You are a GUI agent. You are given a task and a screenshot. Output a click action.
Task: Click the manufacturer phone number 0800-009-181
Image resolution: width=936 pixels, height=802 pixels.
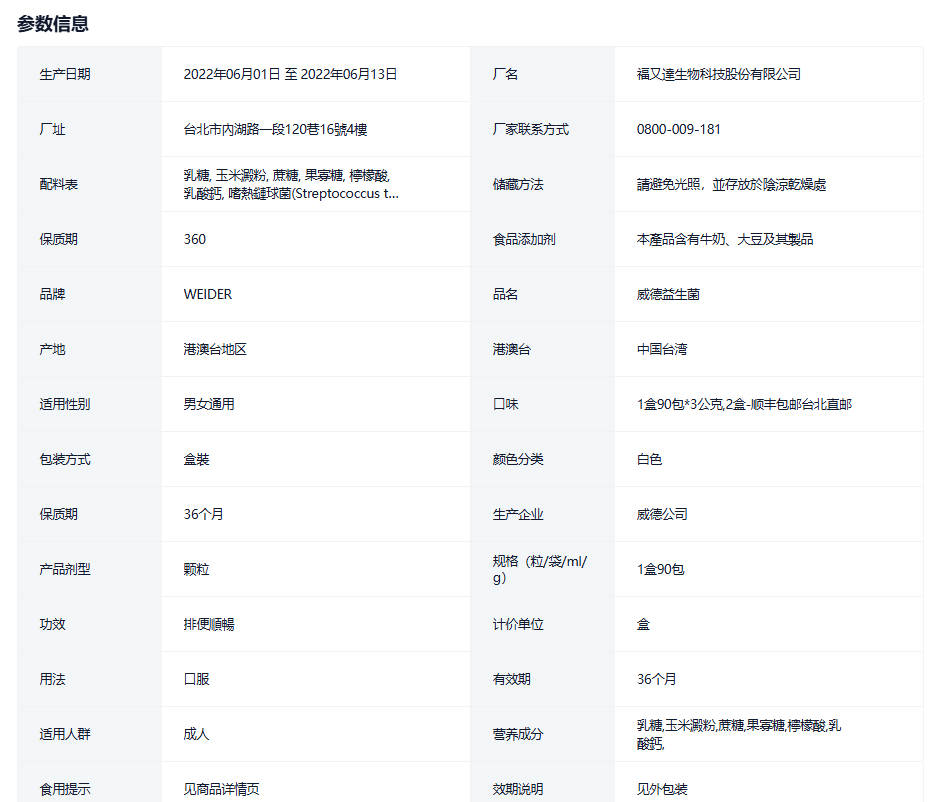click(678, 129)
